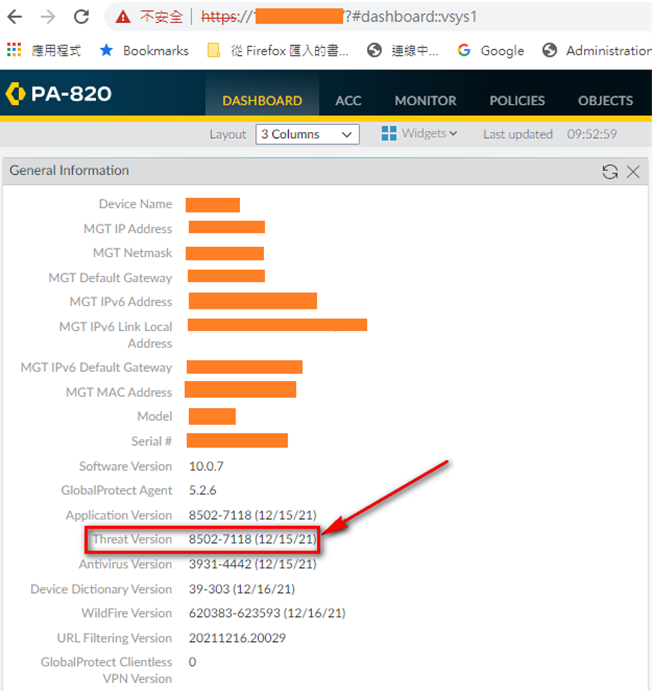Click the WildFire Version label
The width and height of the screenshot is (653, 691).
click(x=127, y=613)
